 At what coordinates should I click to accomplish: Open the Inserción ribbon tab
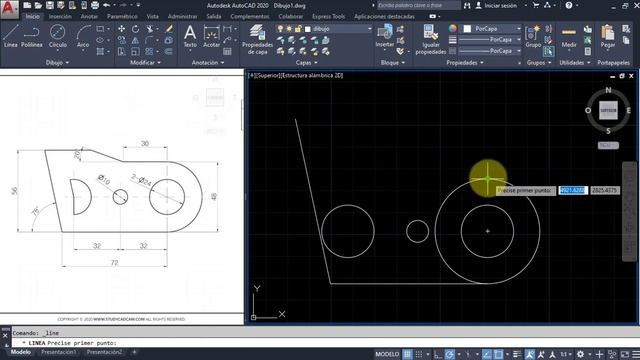coord(60,16)
